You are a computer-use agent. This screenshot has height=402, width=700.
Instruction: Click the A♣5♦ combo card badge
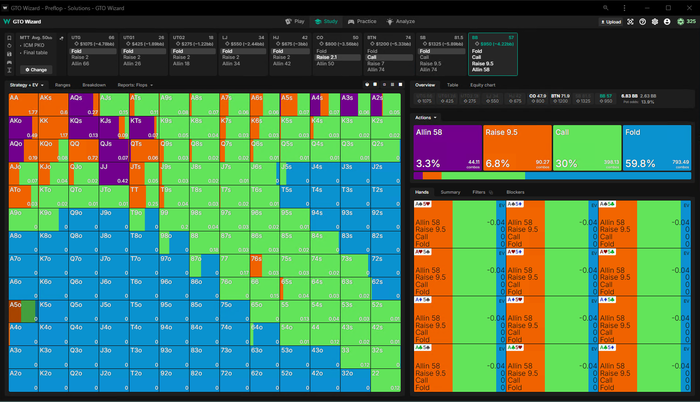608,348
